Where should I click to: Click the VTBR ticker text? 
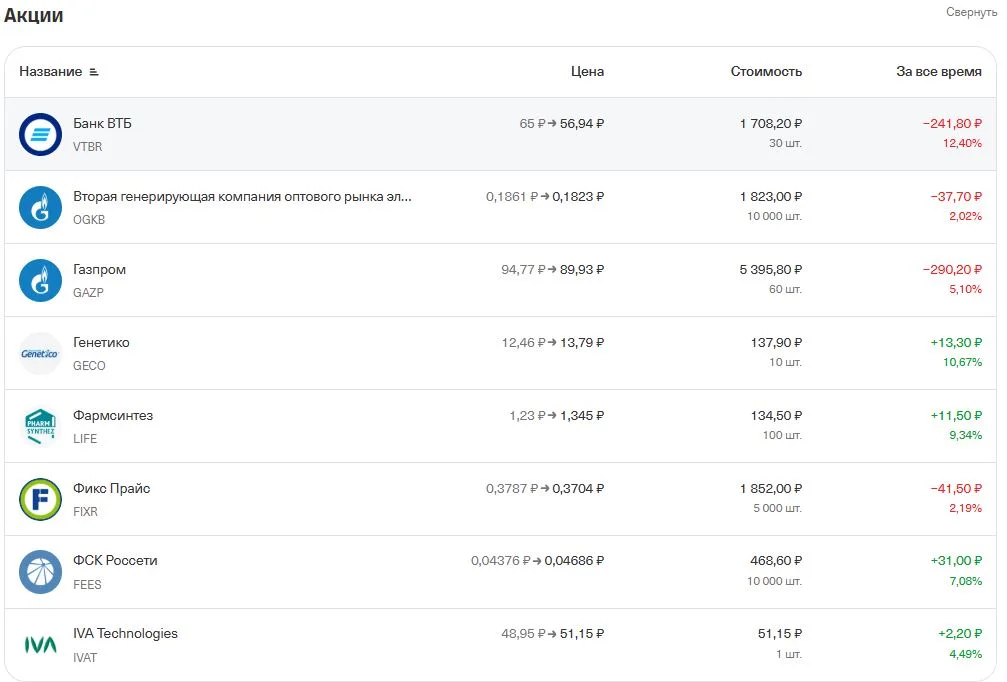pos(87,146)
